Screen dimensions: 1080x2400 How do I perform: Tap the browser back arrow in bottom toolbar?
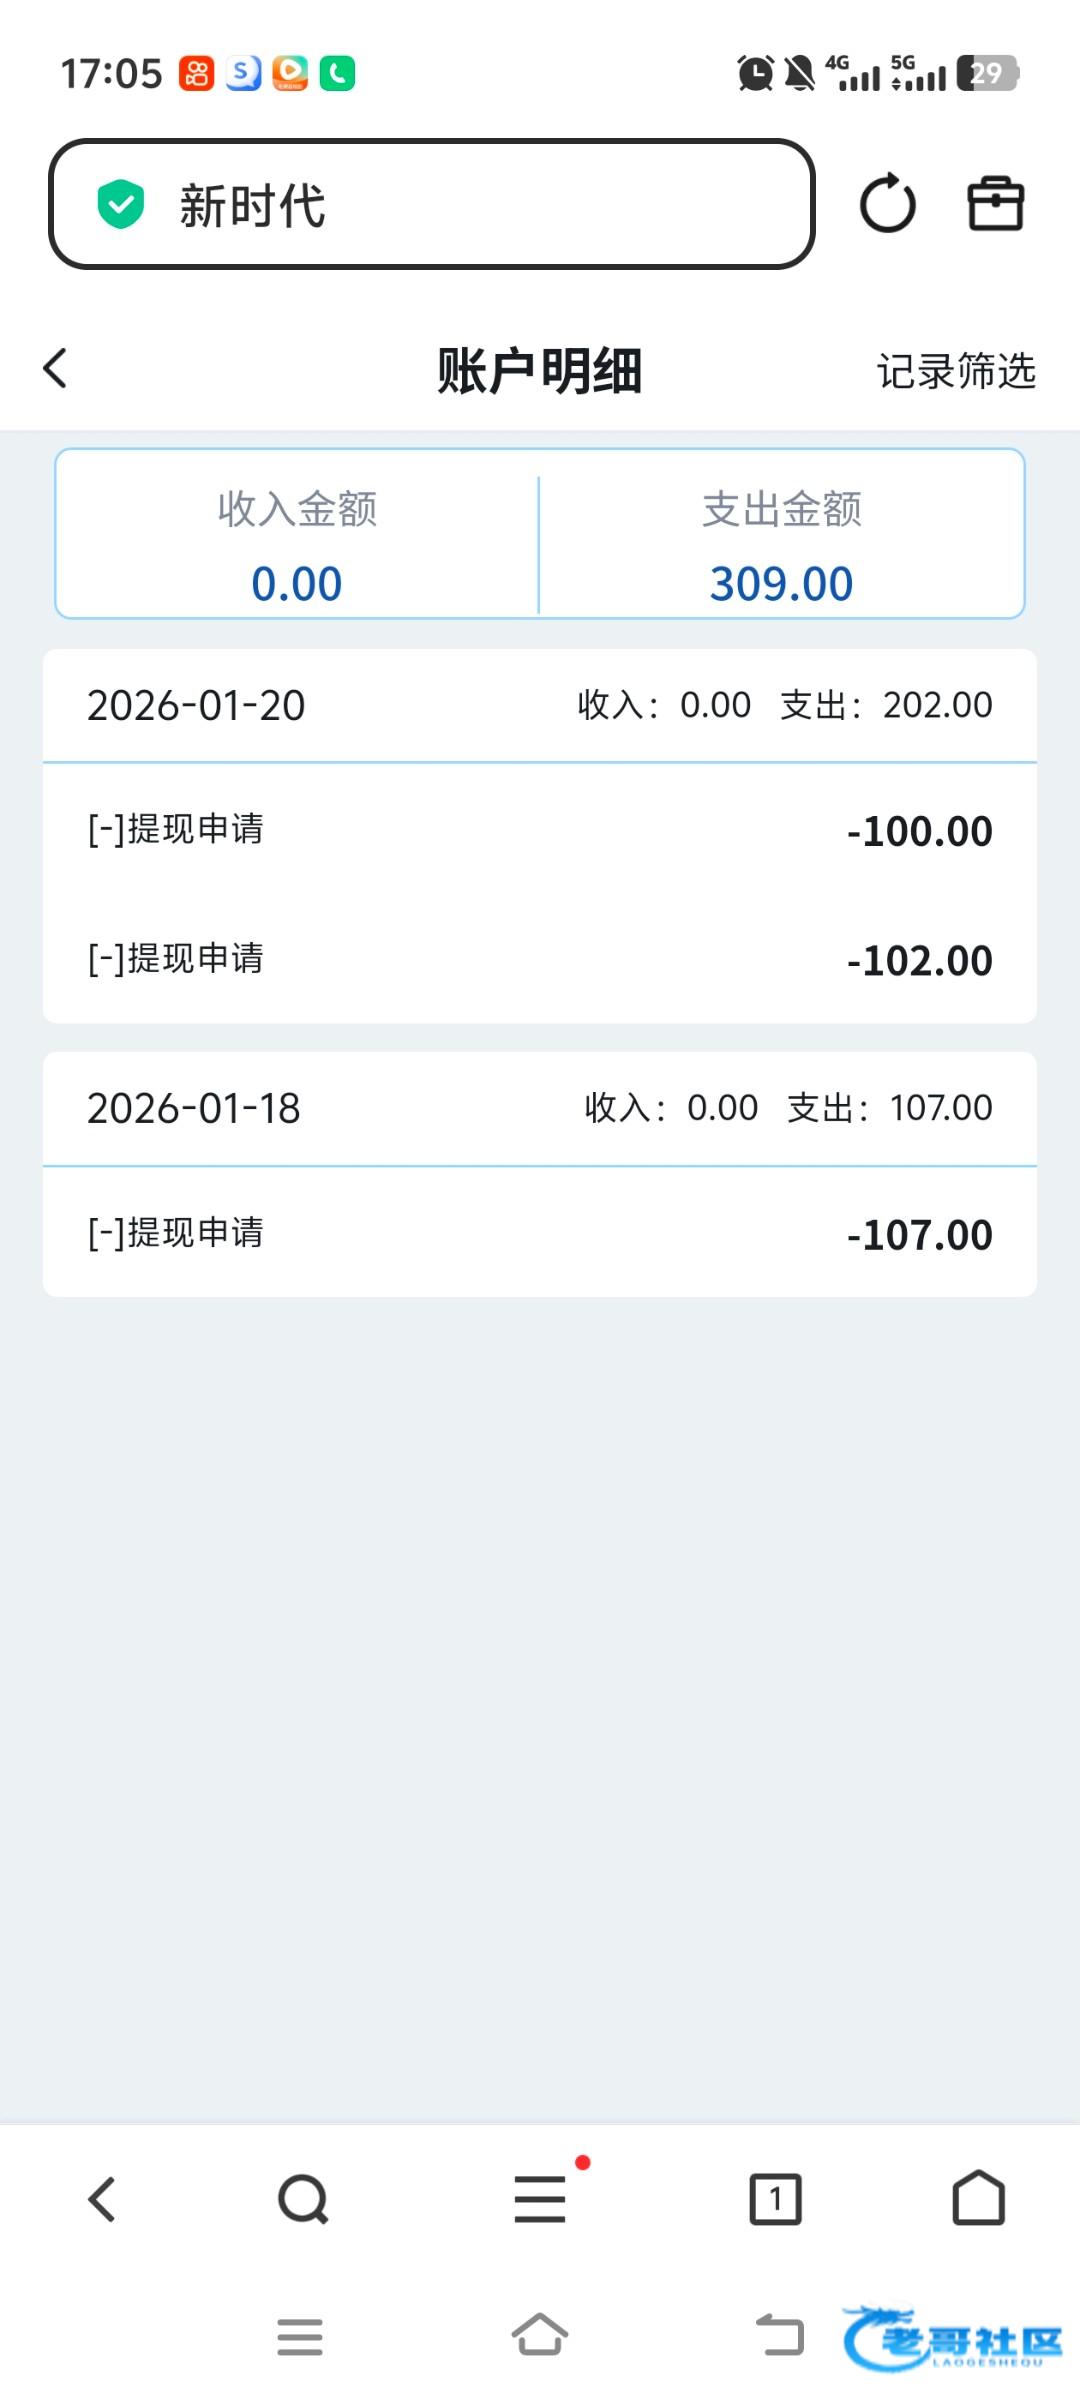coord(102,2199)
